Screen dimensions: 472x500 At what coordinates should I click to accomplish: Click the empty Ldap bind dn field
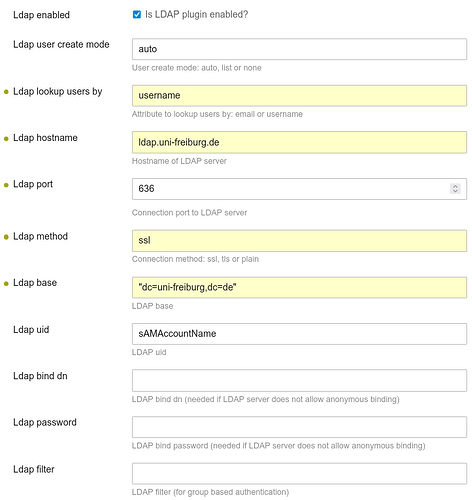pyautogui.click(x=299, y=380)
